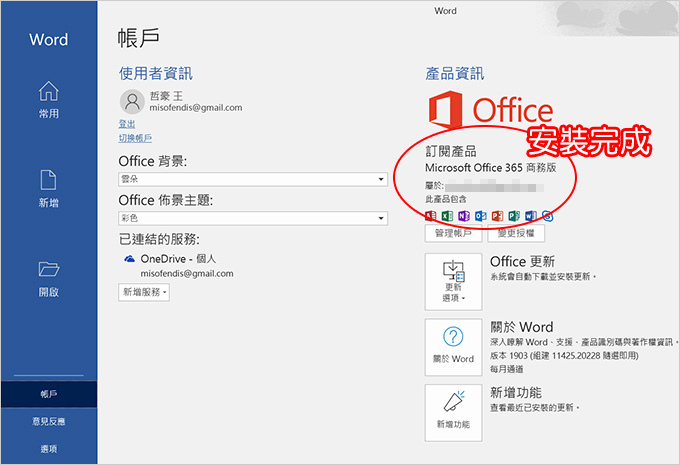Screen dimensions: 680x465
Task: Open the 新增功能 megaphone button
Action: pyautogui.click(x=453, y=413)
